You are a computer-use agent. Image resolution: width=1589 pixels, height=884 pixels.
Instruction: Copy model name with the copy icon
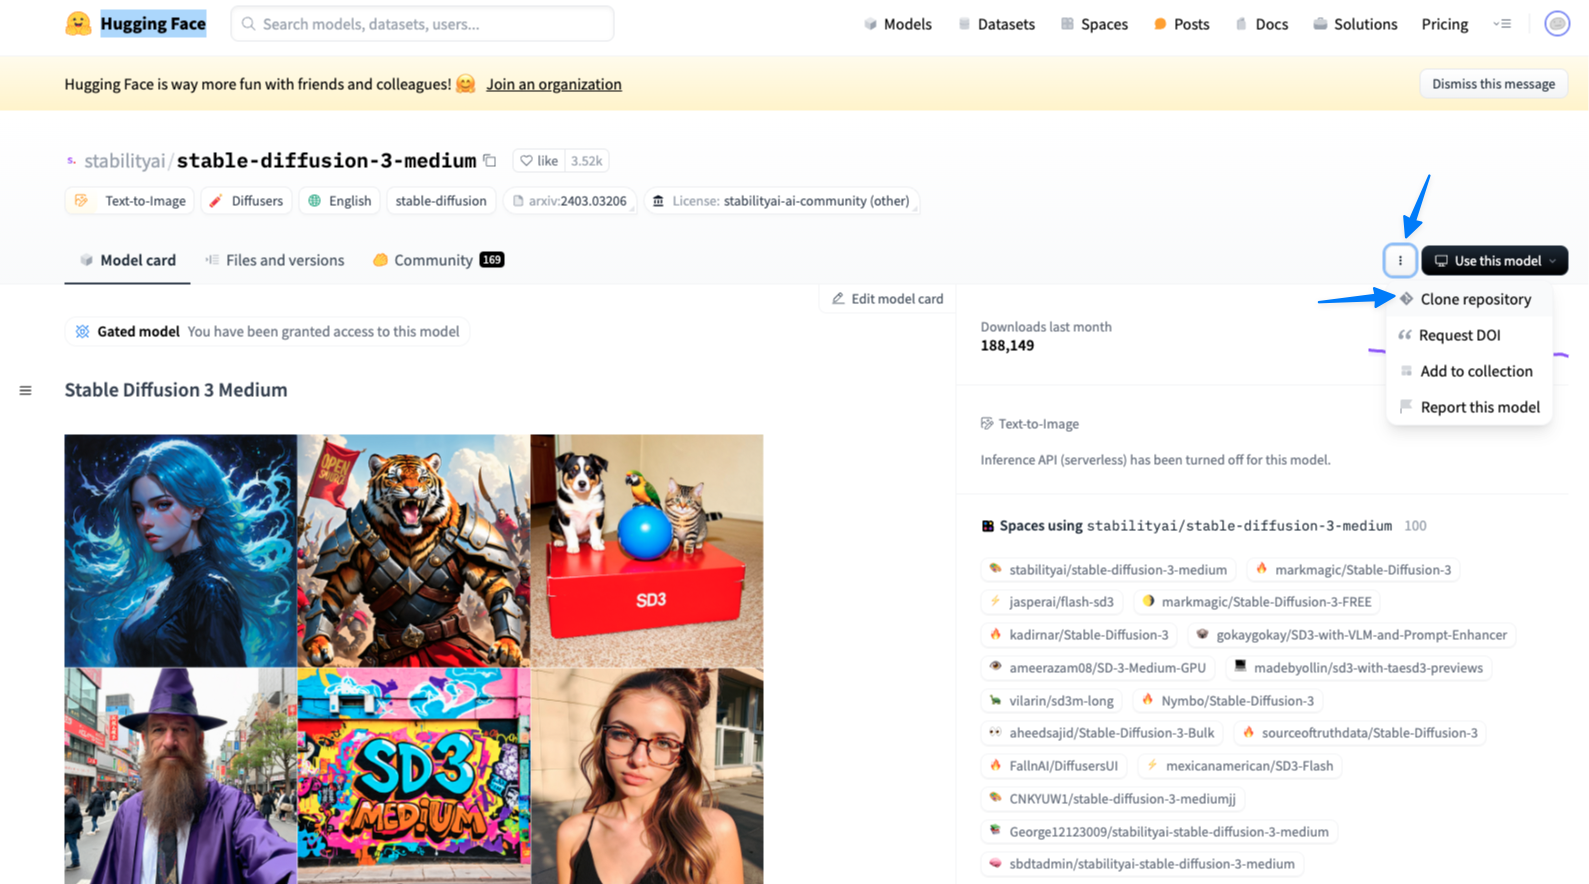(490, 160)
